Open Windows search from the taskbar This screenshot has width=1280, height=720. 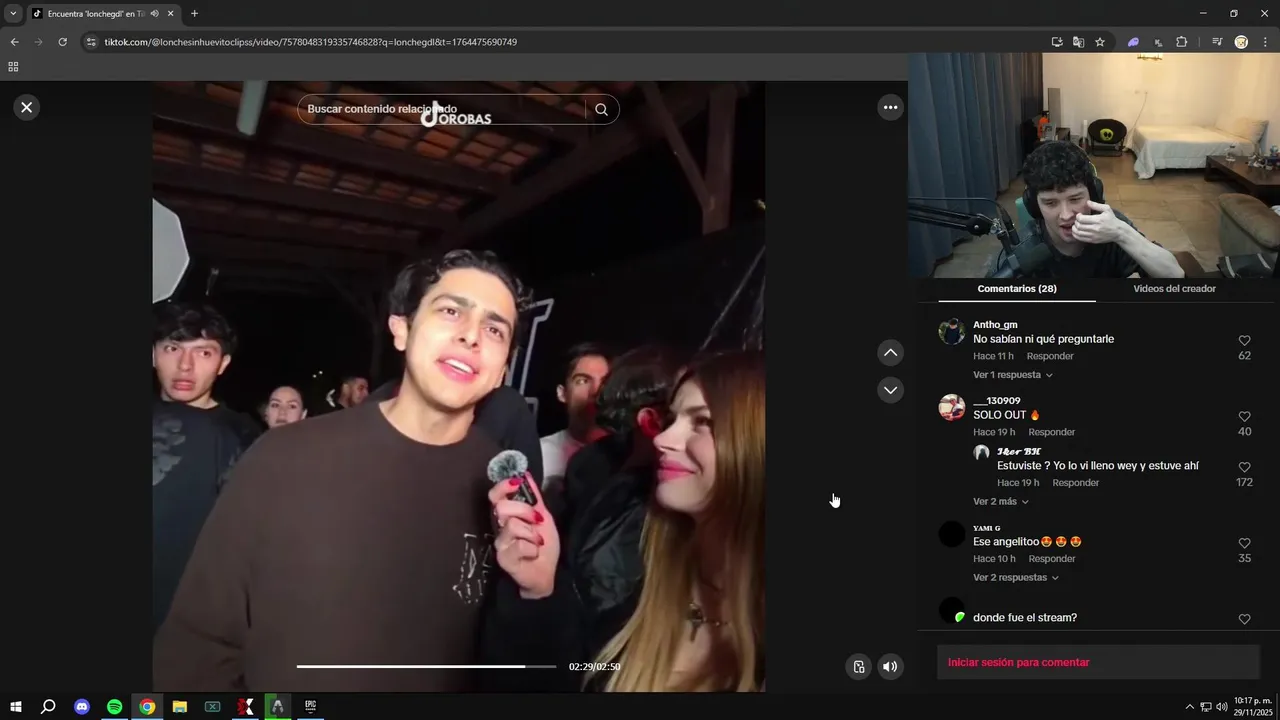pos(48,707)
